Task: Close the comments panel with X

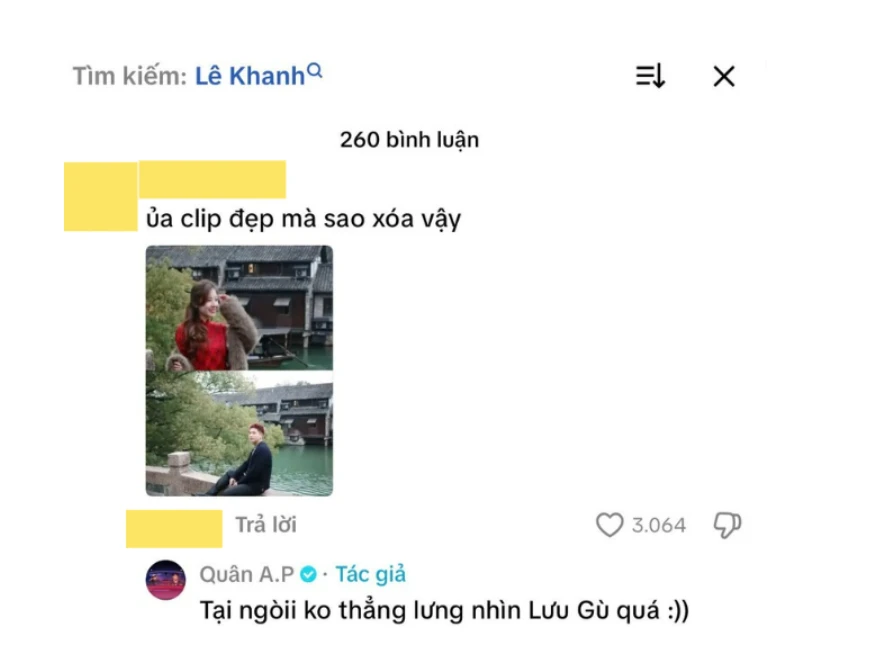Action: (x=724, y=76)
